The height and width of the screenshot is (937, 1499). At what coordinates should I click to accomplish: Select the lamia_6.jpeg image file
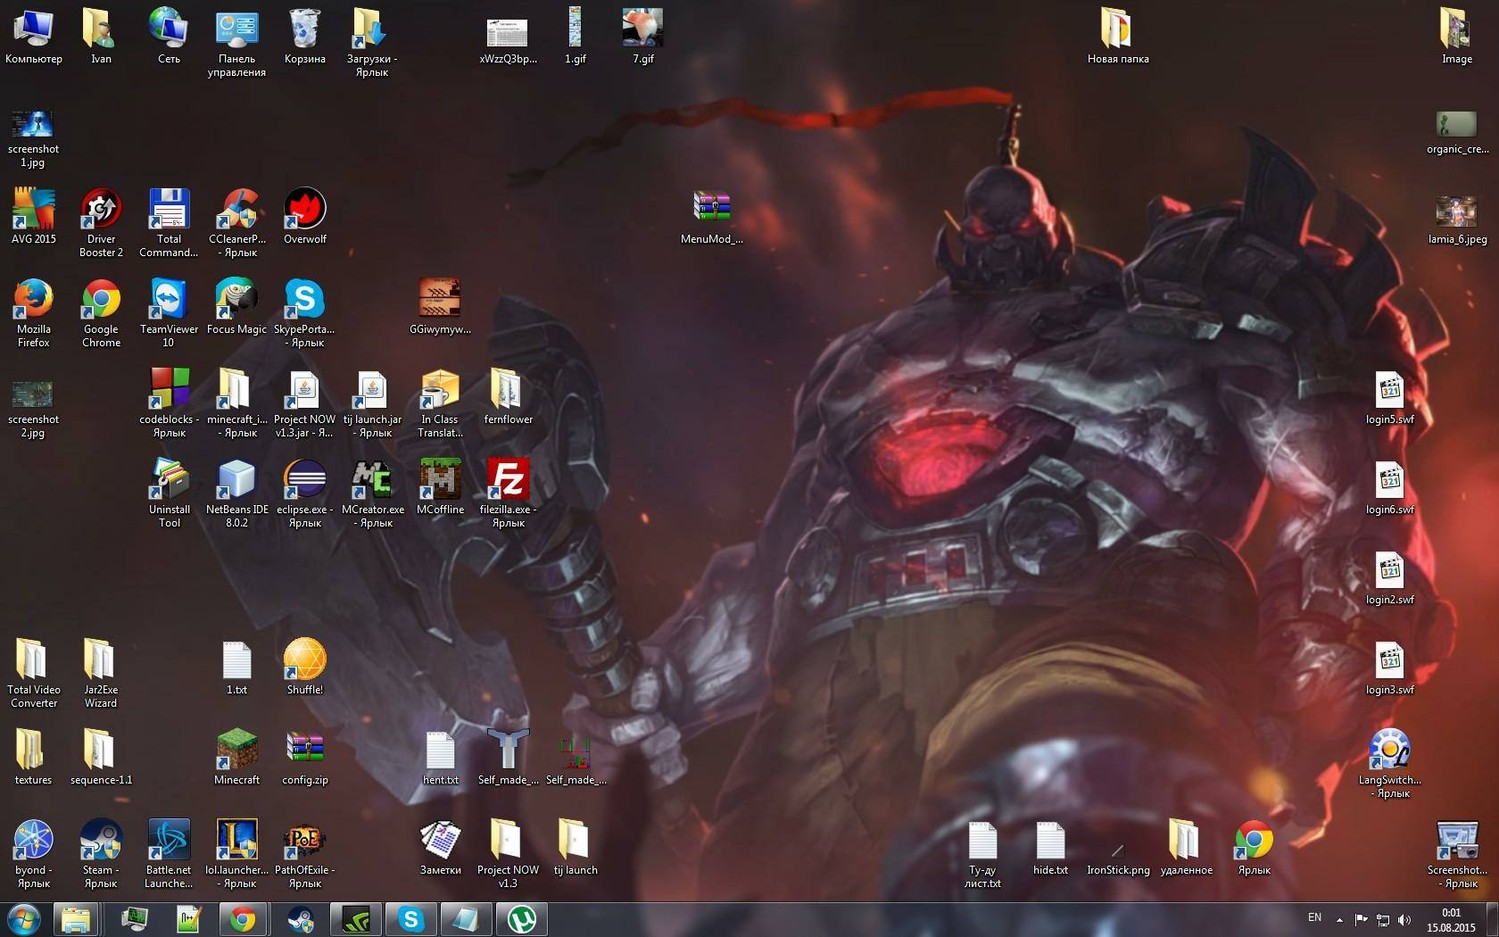pyautogui.click(x=1456, y=213)
